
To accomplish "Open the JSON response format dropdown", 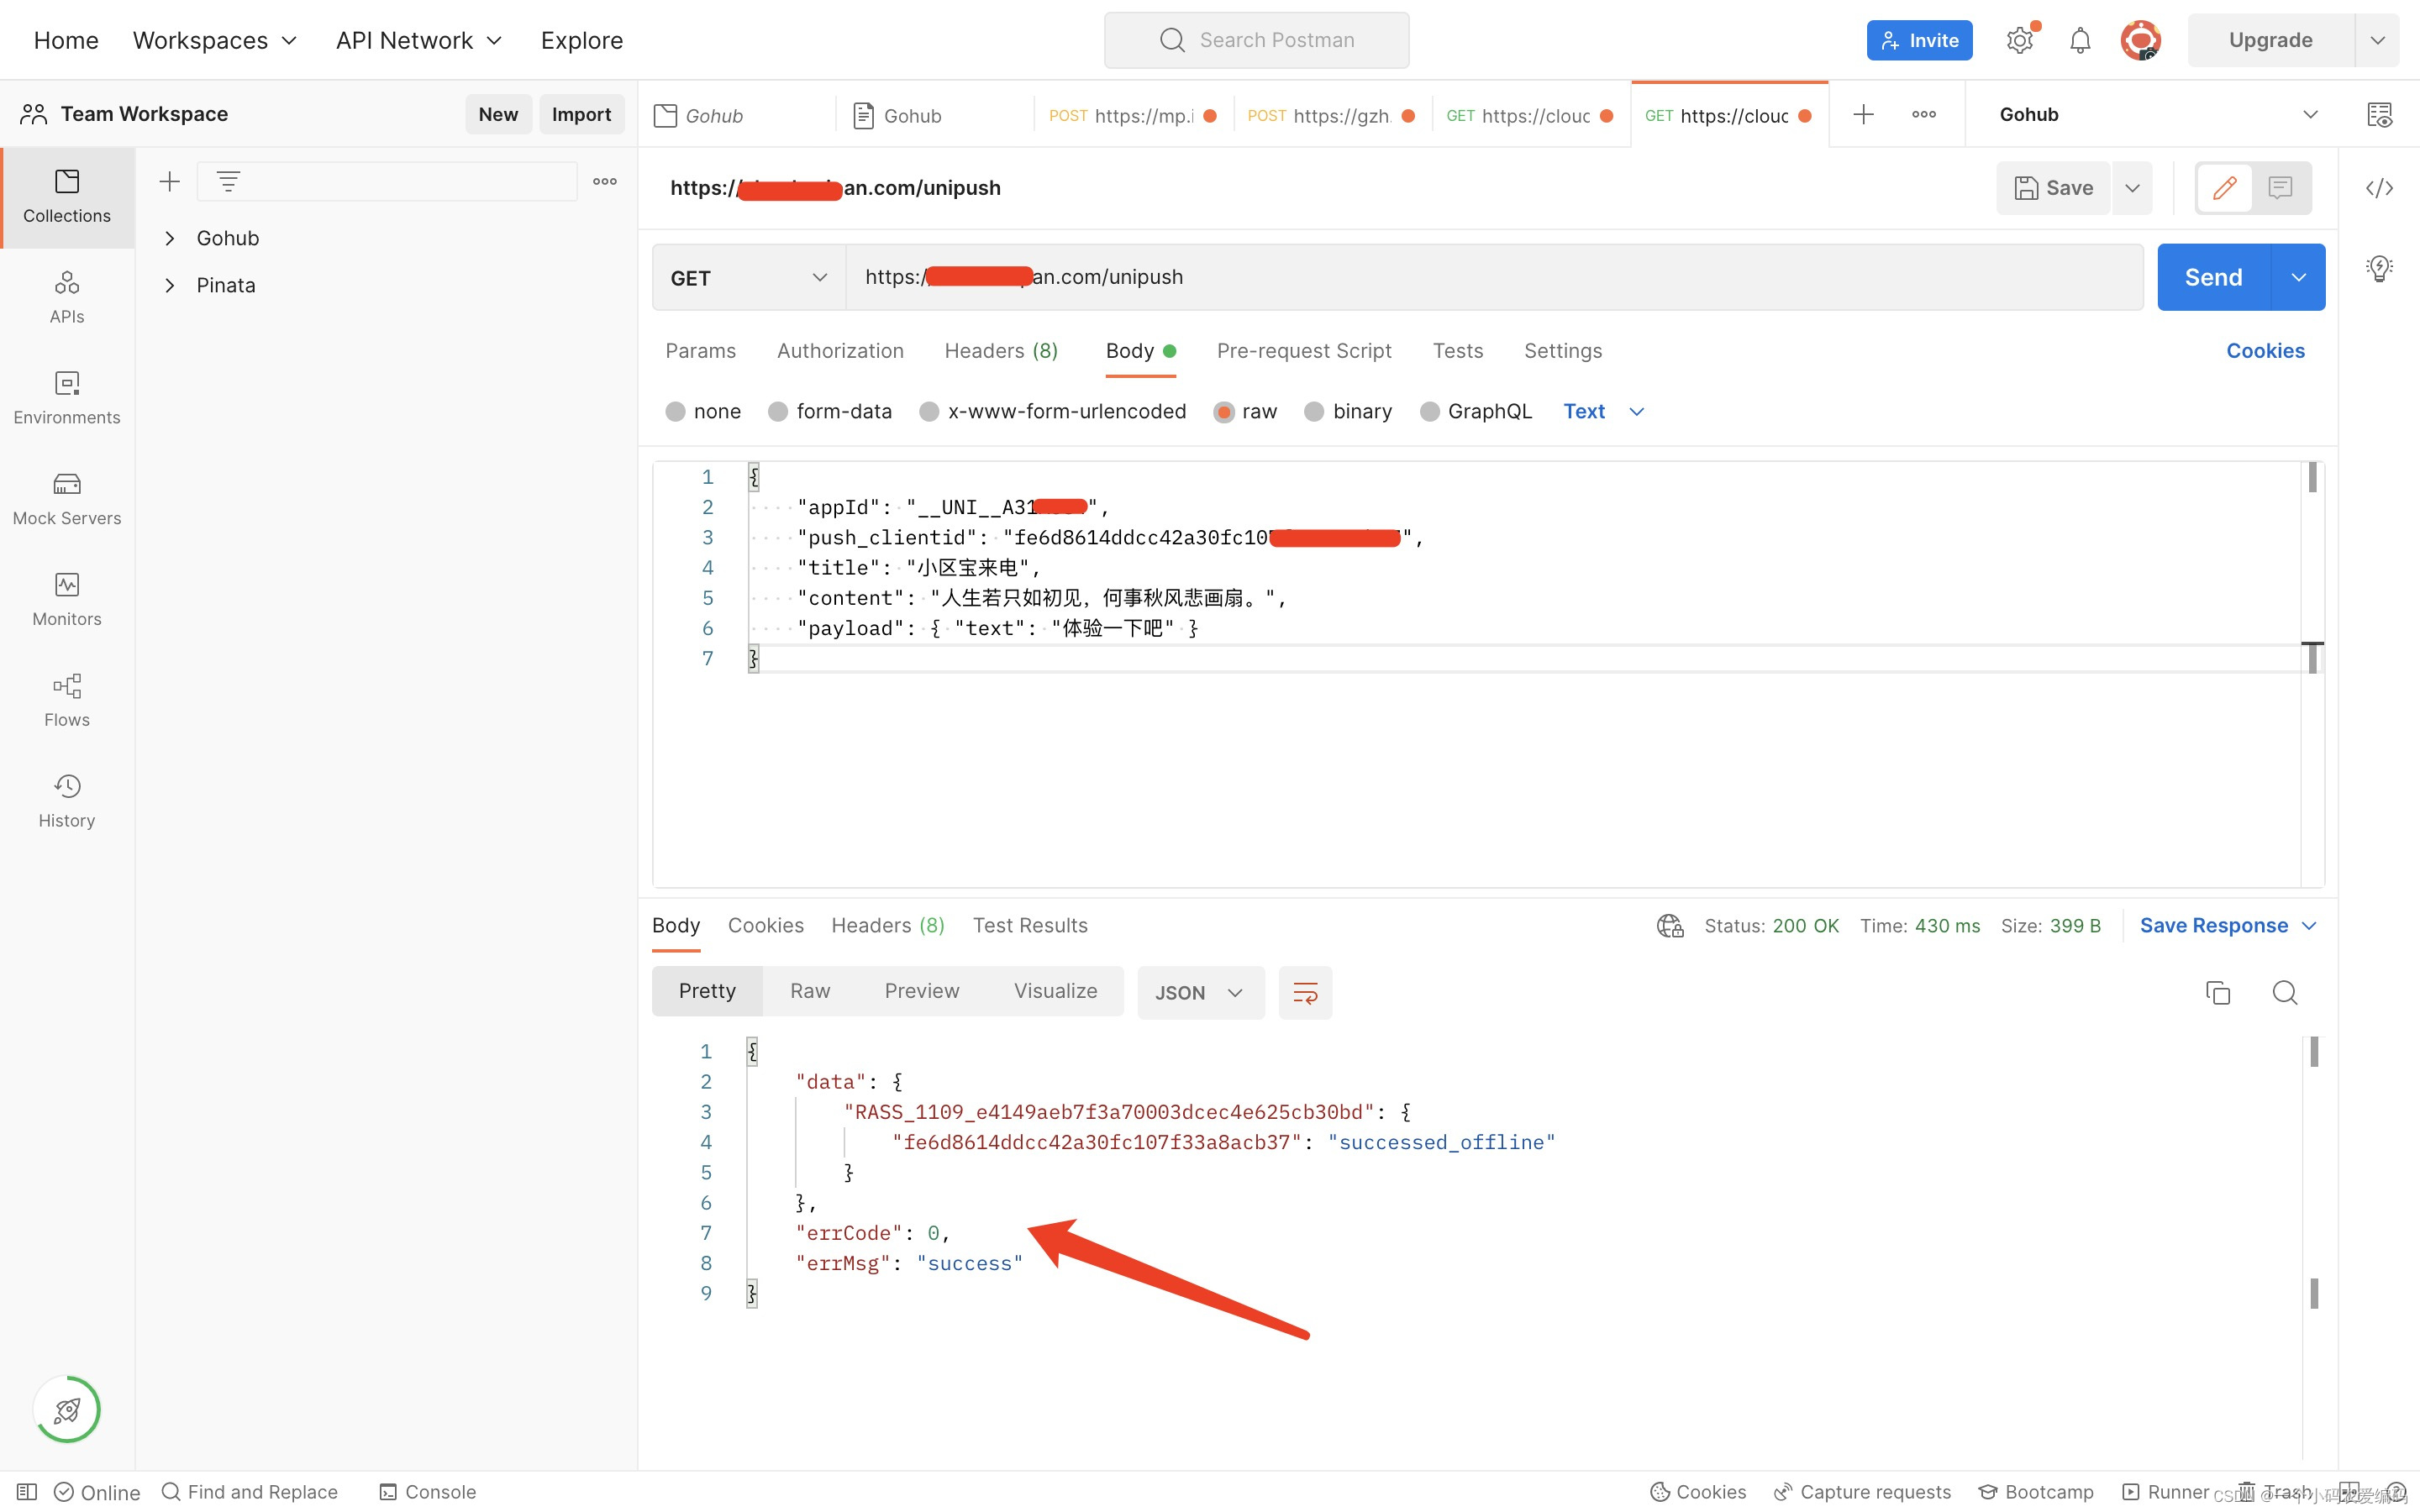I will [x=1199, y=992].
